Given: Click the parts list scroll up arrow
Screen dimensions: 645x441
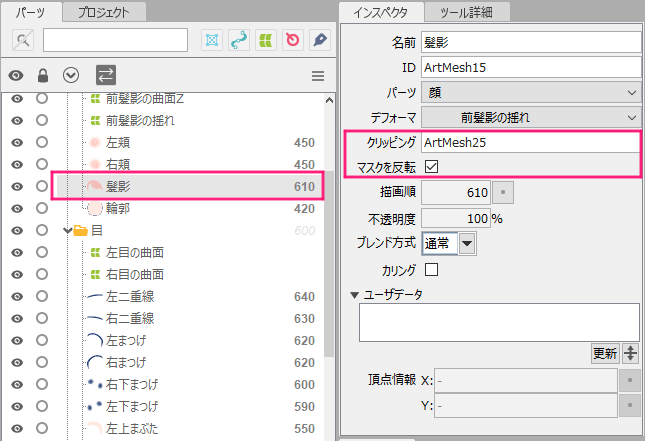Looking at the screenshot, I should pos(329,100).
